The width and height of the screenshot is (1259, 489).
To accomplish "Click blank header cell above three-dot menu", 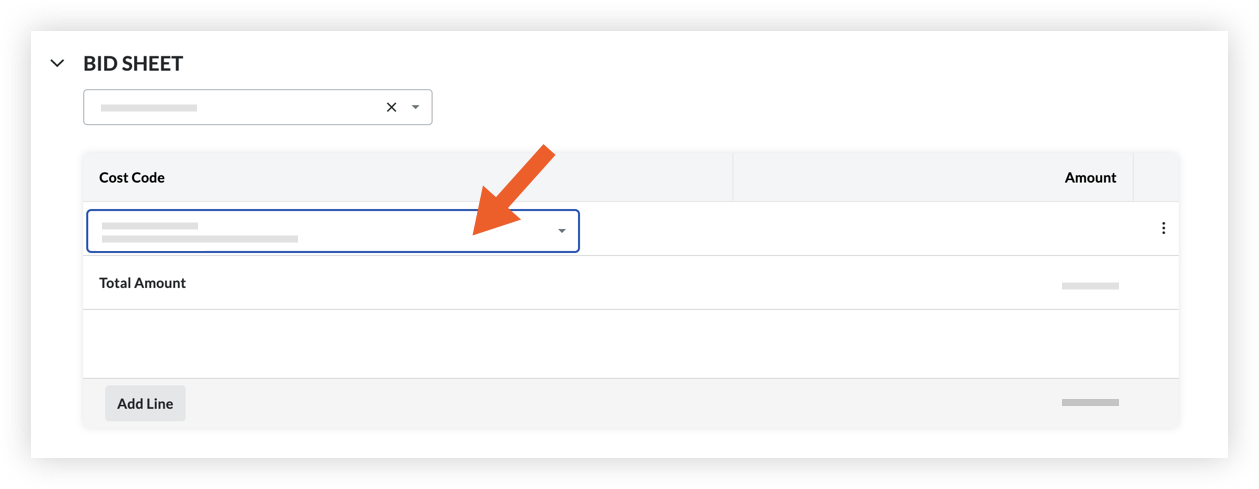I will click(x=1156, y=177).
